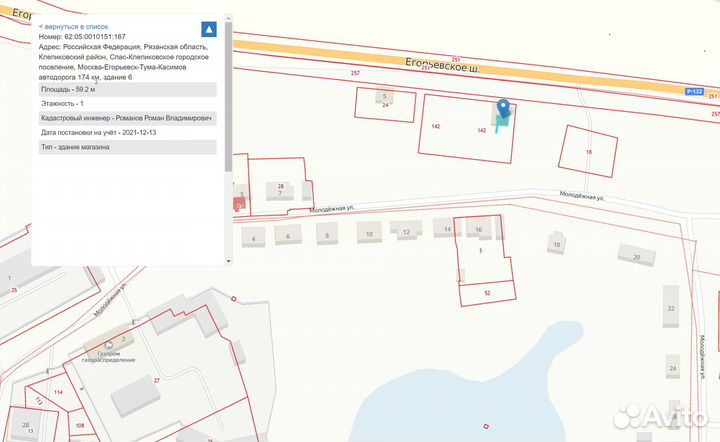Click building 10 on Молодёжная street
Viewport: 720px width, 442px height.
tap(370, 235)
